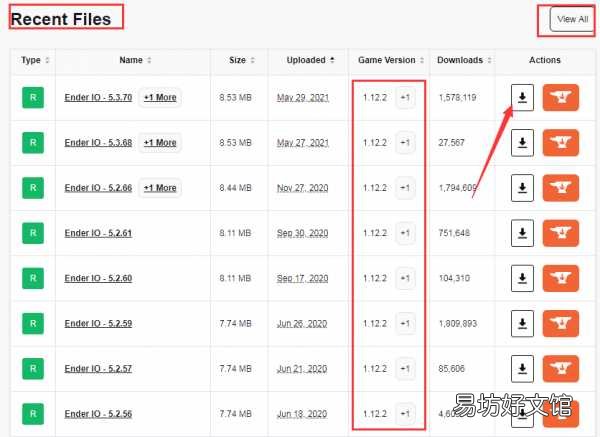Click the green R release badge for 5.2.59
Viewport: 600px width, 437px height.
coord(33,323)
